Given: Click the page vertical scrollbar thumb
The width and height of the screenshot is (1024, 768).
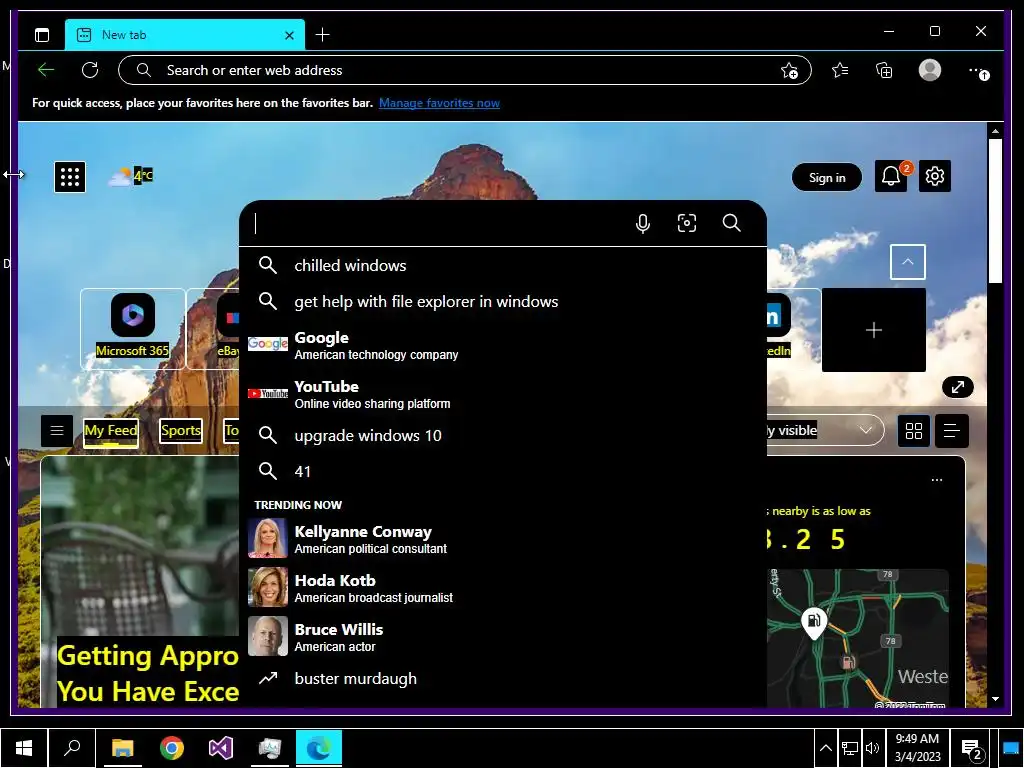Looking at the screenshot, I should point(995,210).
